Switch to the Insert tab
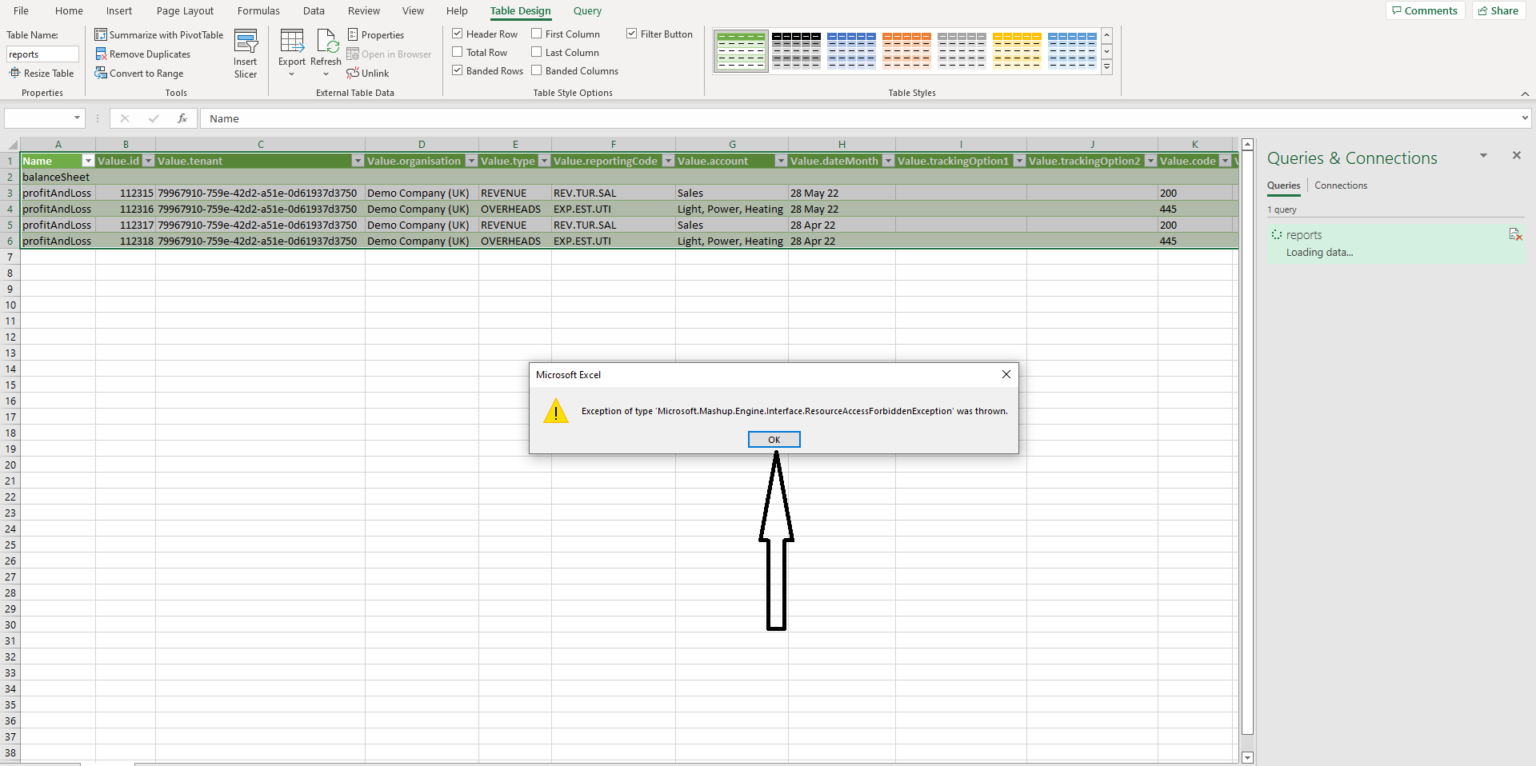This screenshot has width=1536, height=766. pyautogui.click(x=119, y=11)
